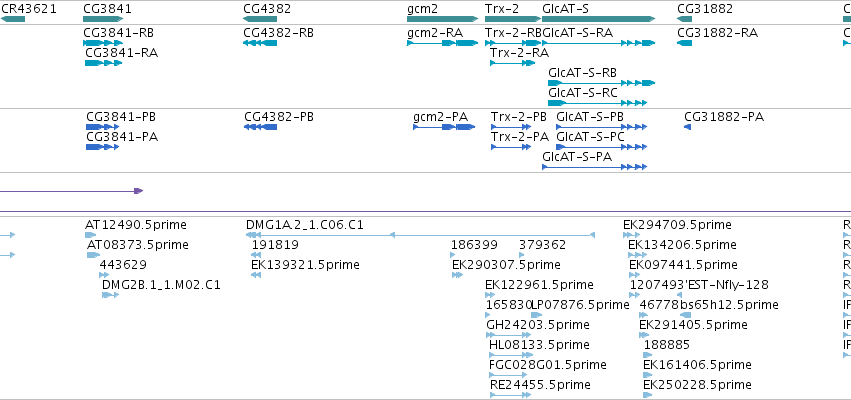Select transcript GlcAT-S-RB

(x=582, y=73)
